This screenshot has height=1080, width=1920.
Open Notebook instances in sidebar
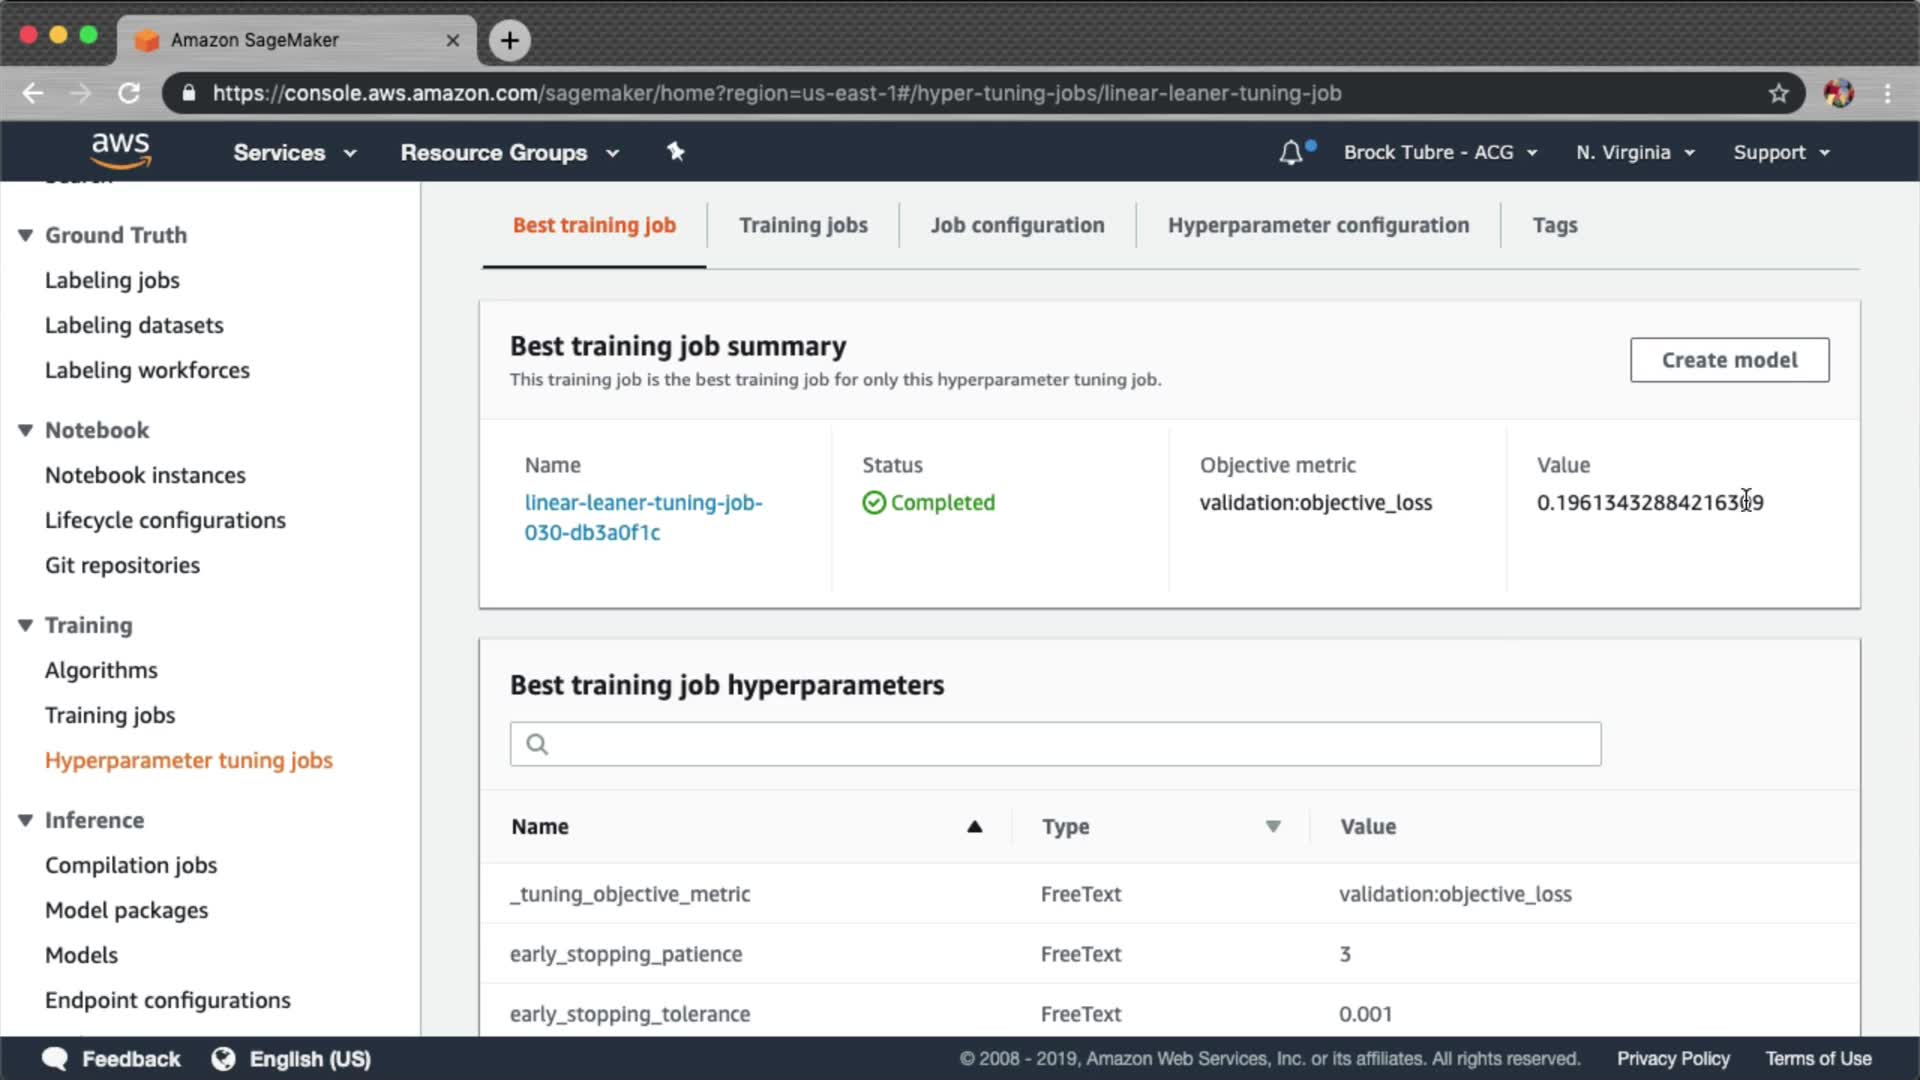[145, 475]
